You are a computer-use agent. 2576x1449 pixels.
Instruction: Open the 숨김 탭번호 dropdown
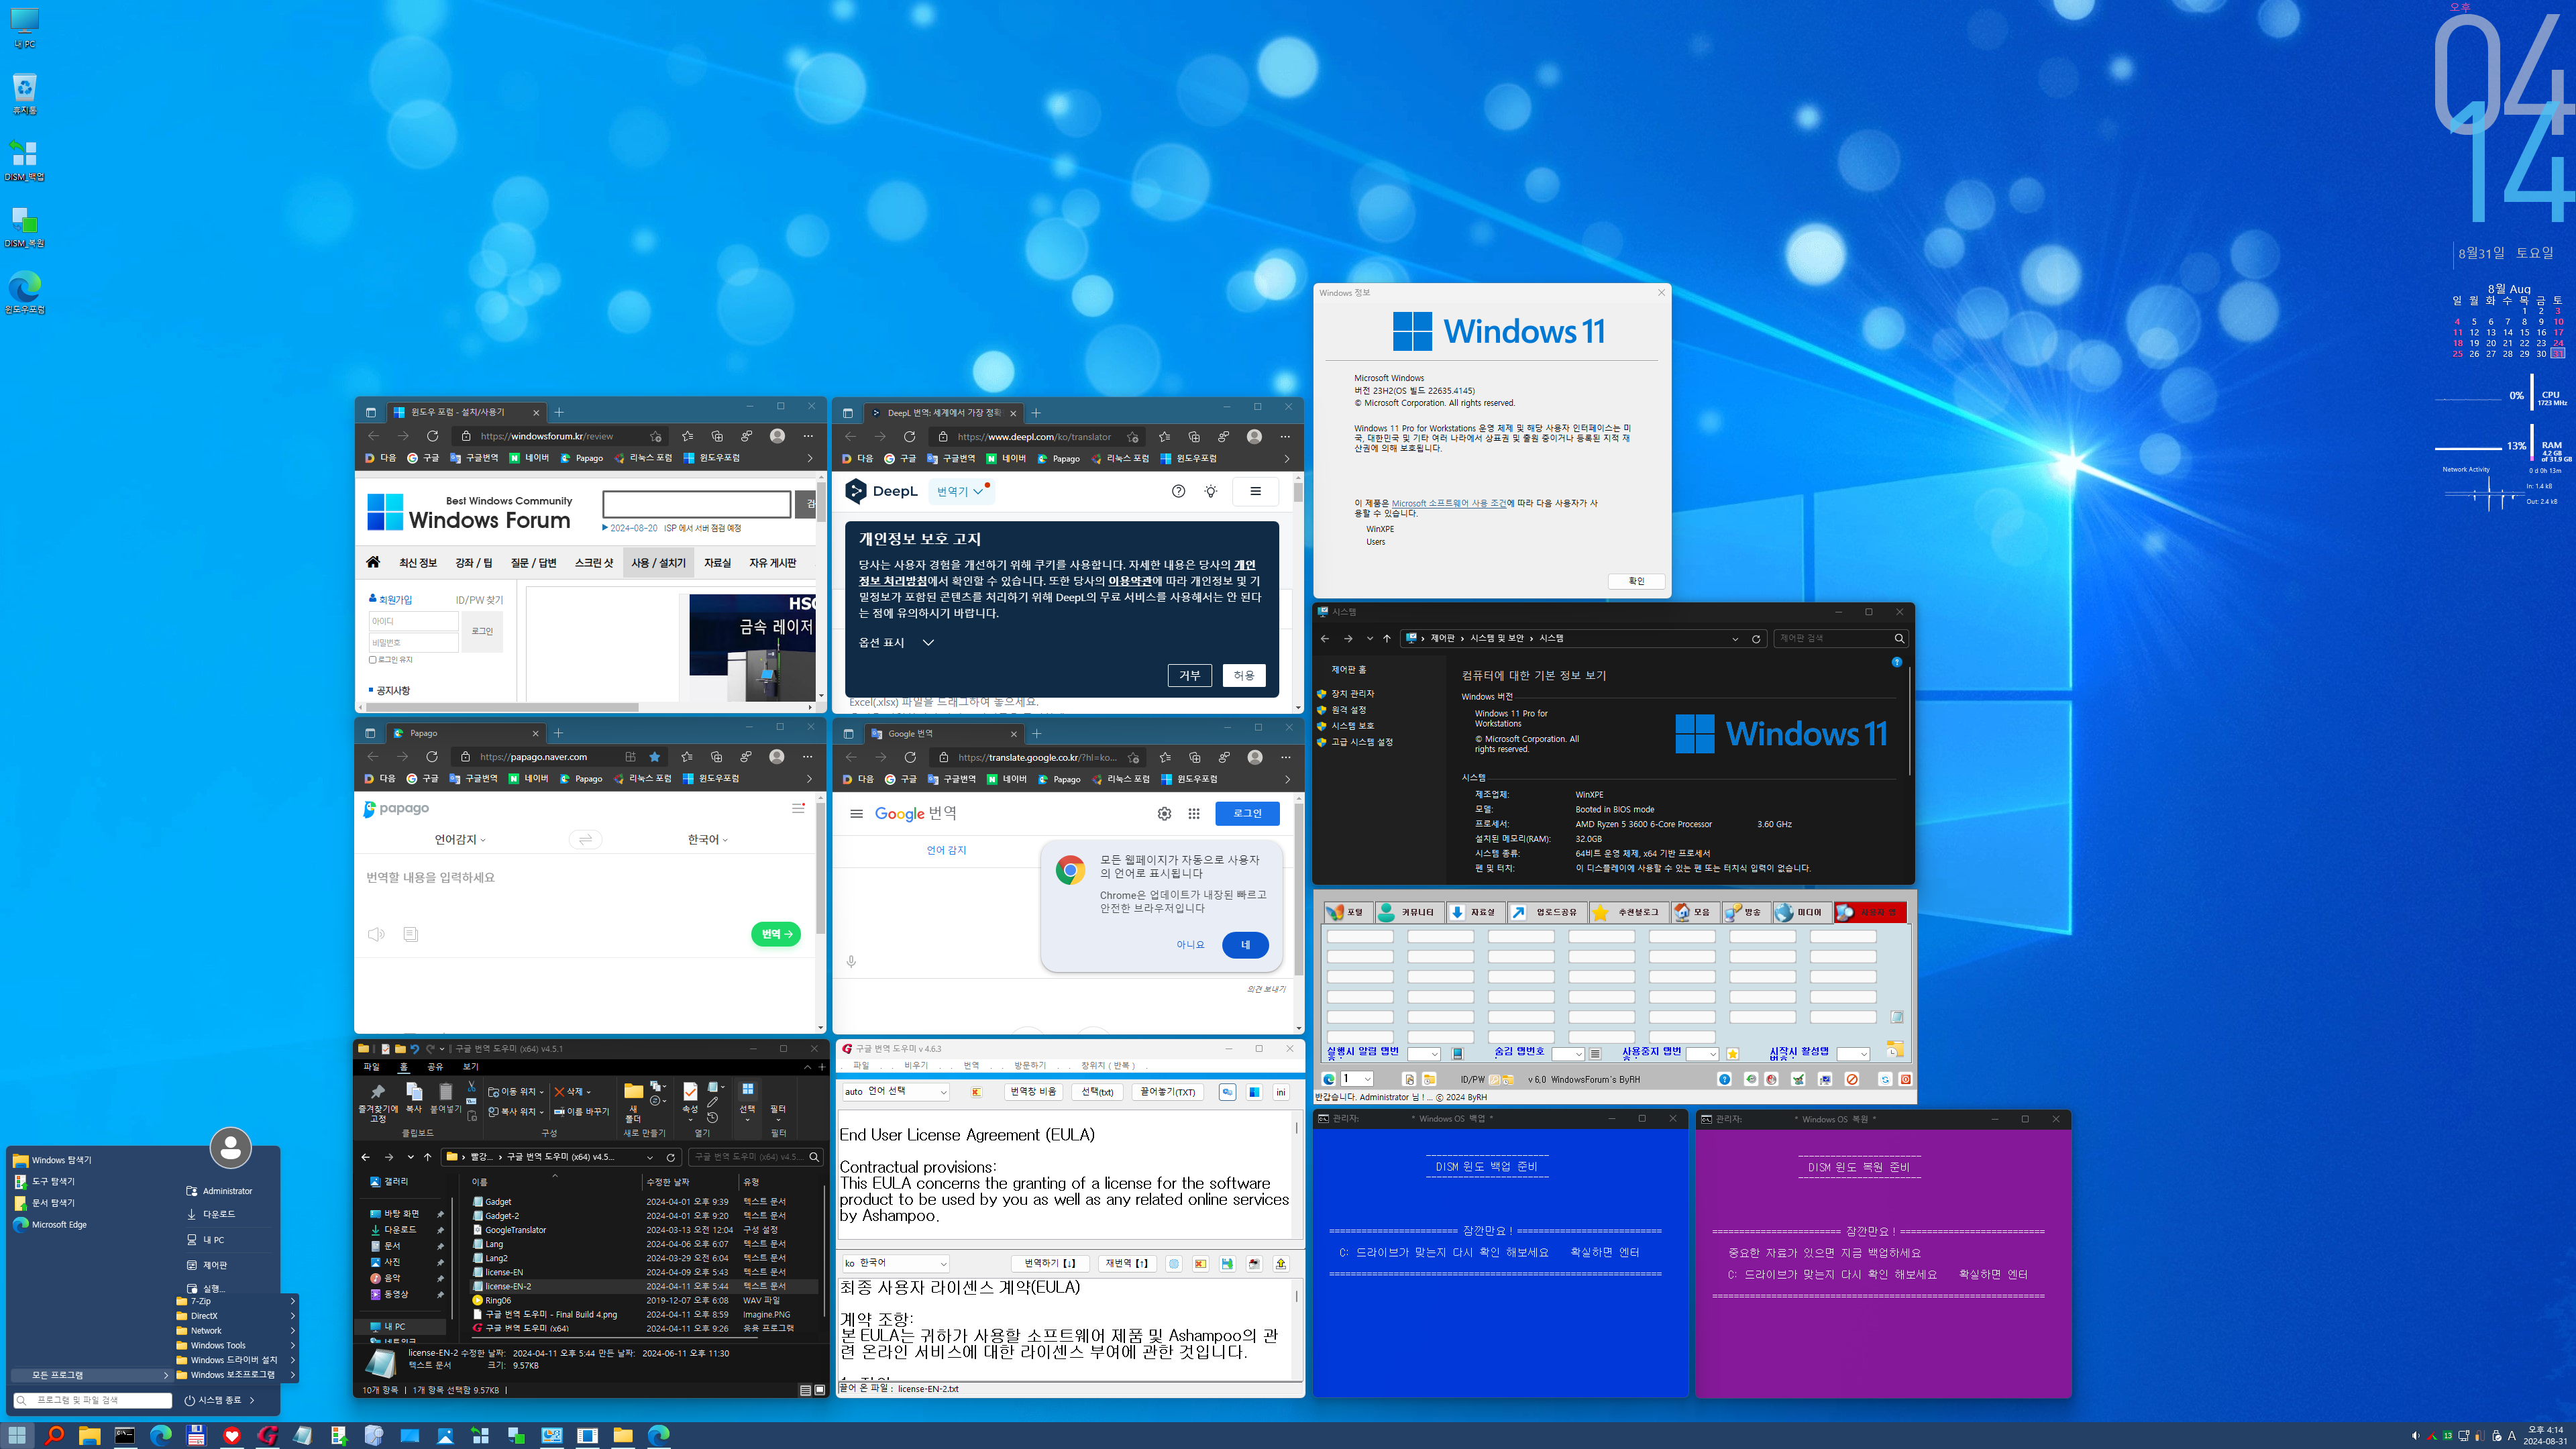pos(1567,1054)
